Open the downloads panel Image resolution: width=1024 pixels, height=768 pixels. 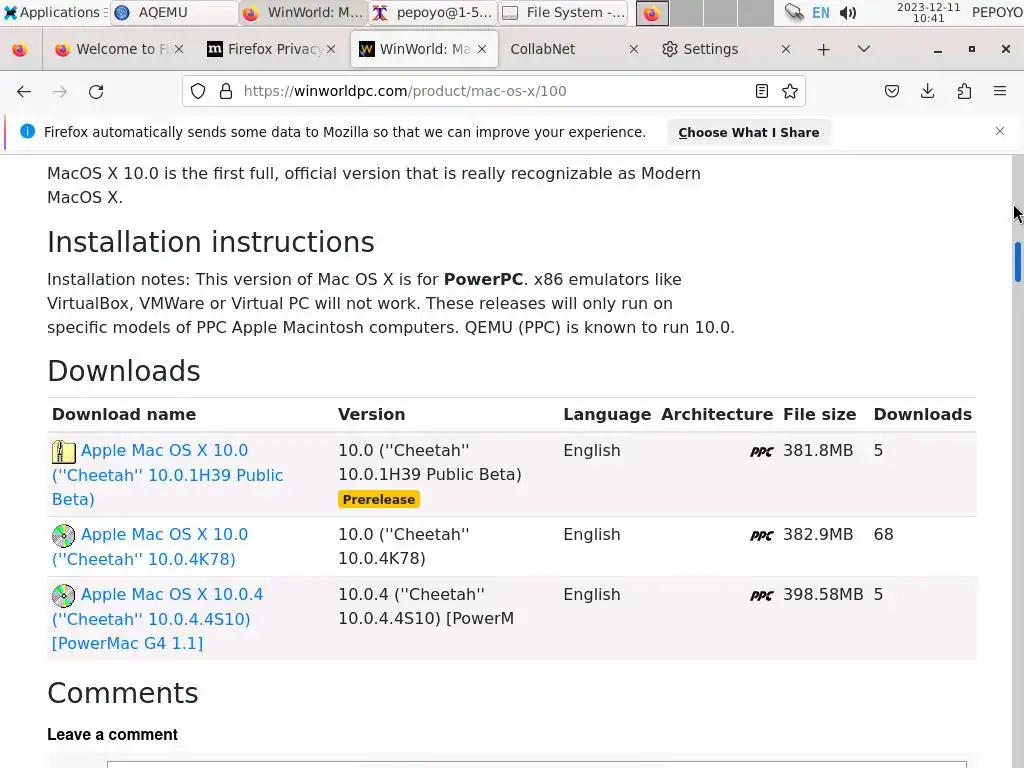click(927, 91)
